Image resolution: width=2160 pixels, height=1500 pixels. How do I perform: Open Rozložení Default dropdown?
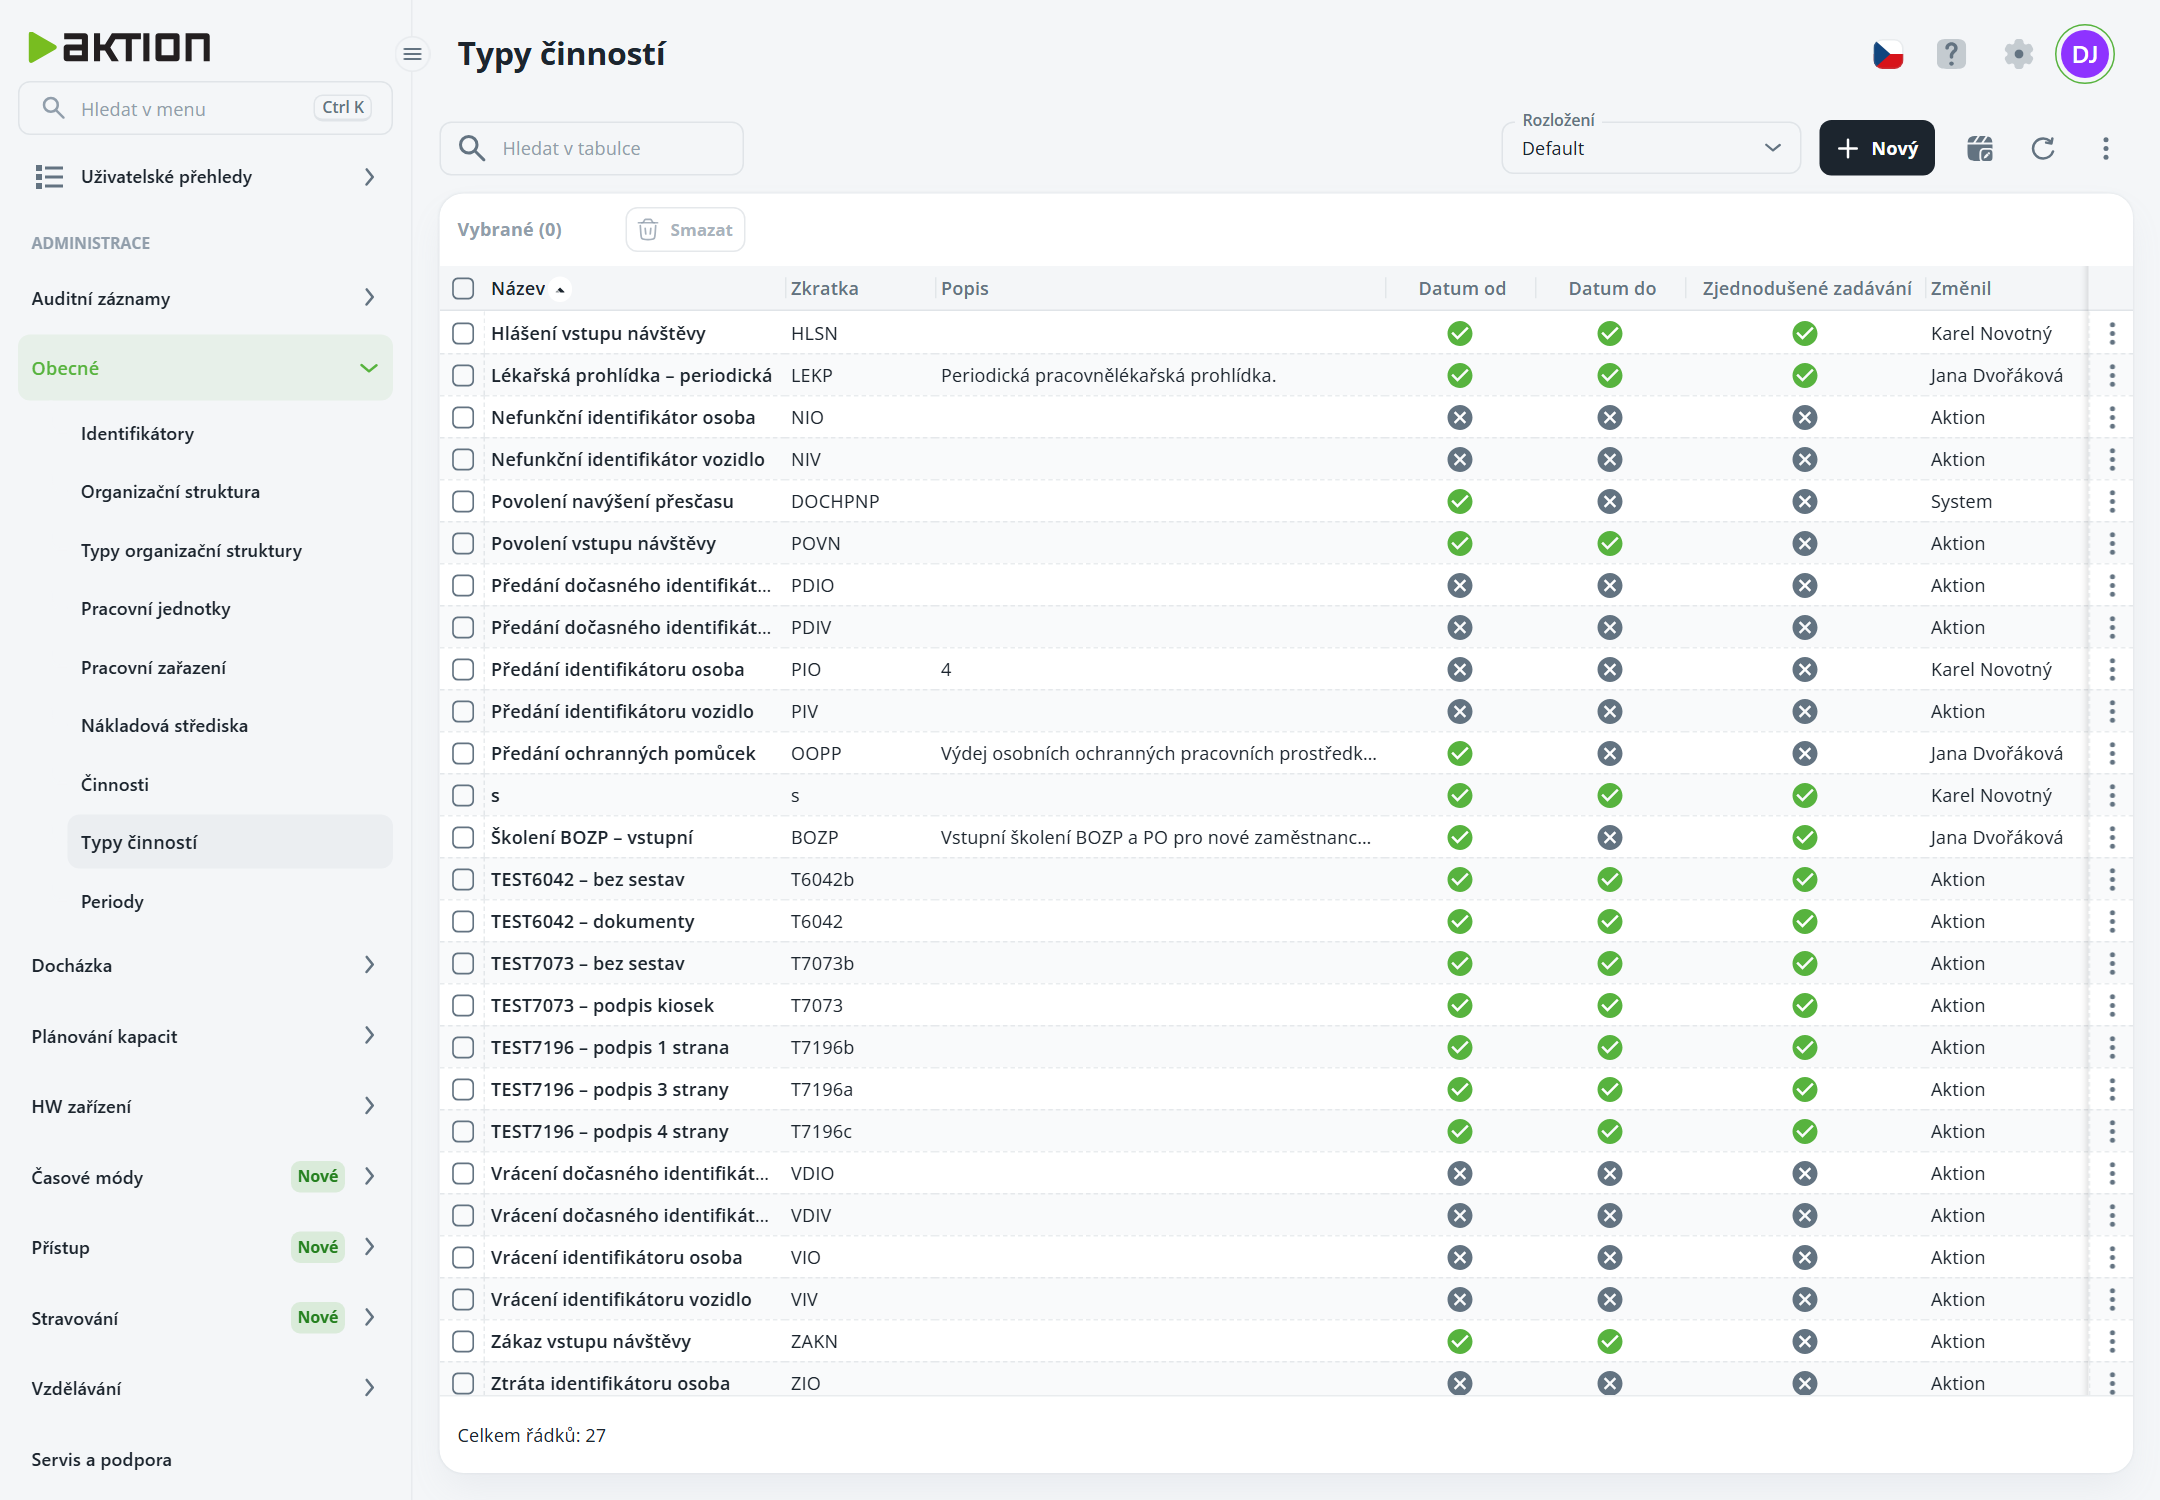[x=1651, y=148]
